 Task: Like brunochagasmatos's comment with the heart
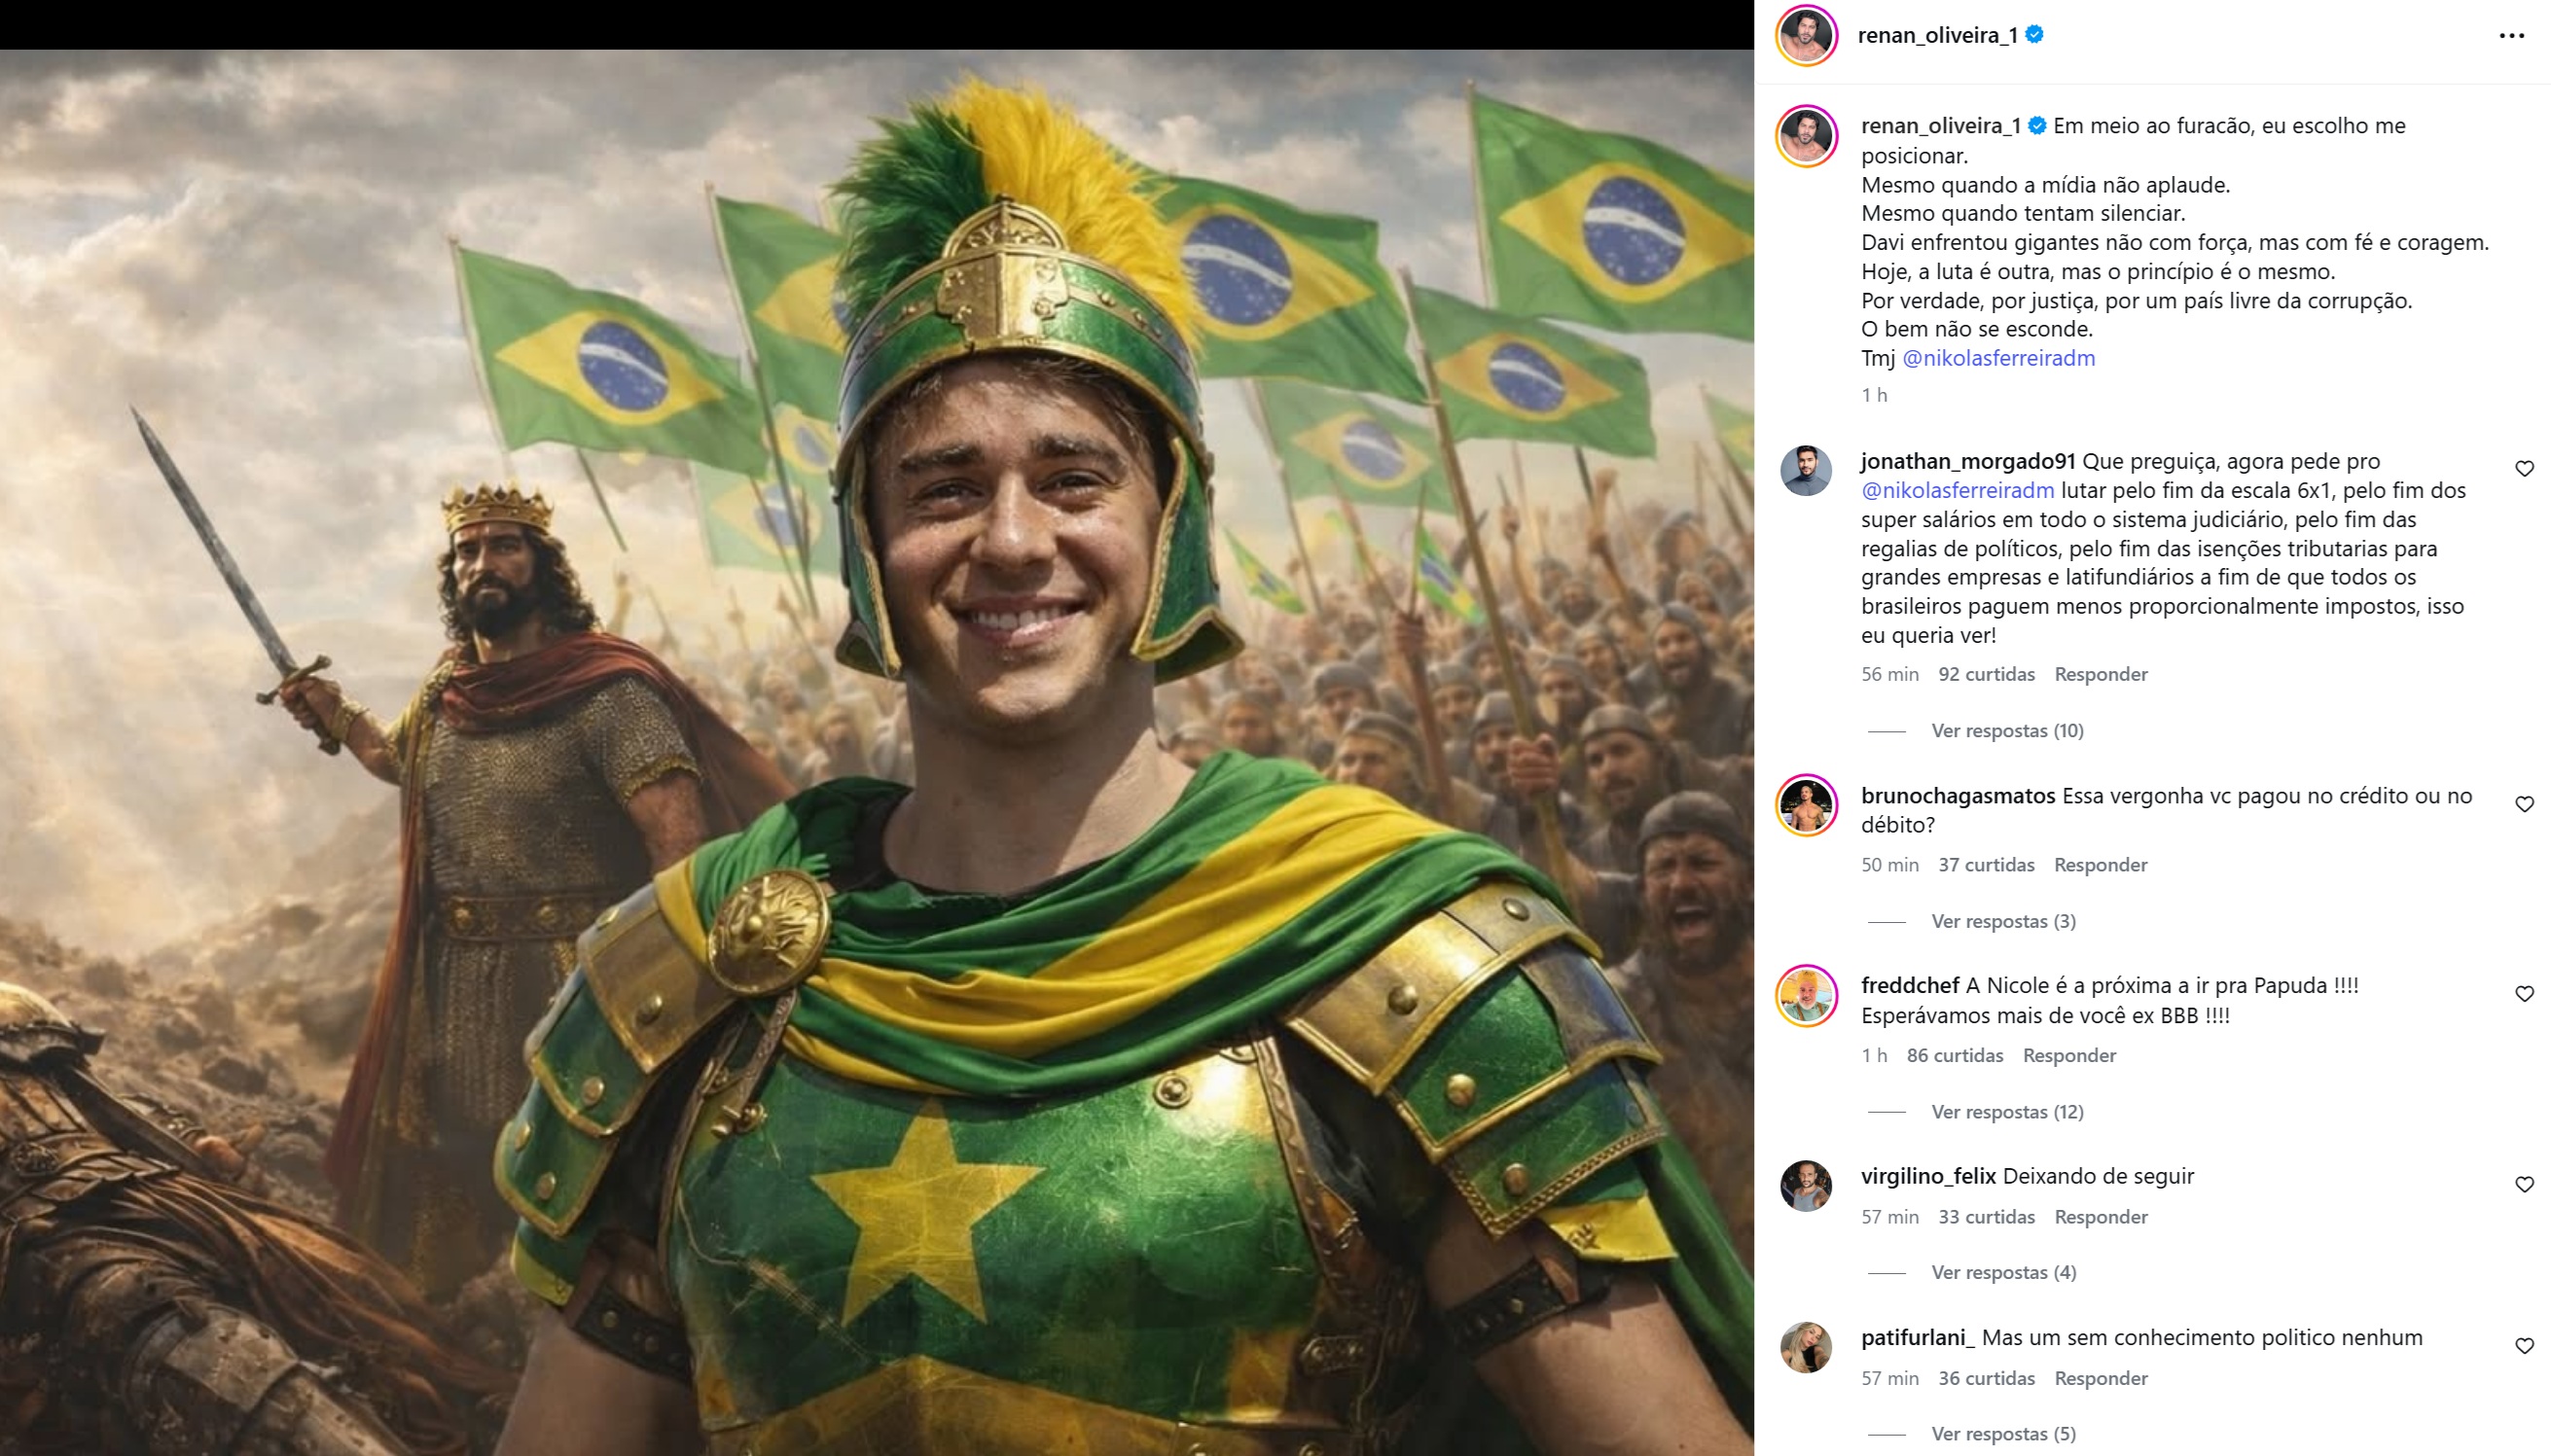pos(2524,804)
